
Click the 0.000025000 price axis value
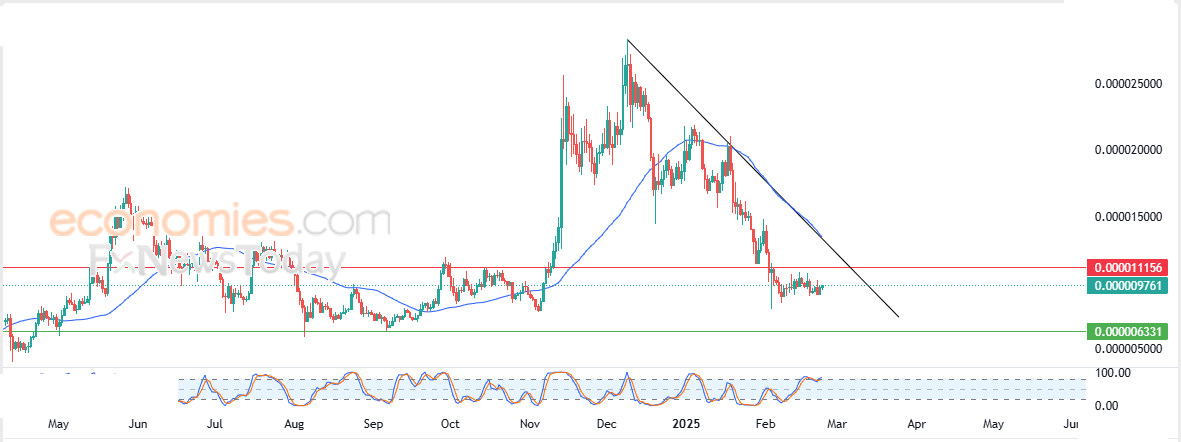(x=1128, y=84)
